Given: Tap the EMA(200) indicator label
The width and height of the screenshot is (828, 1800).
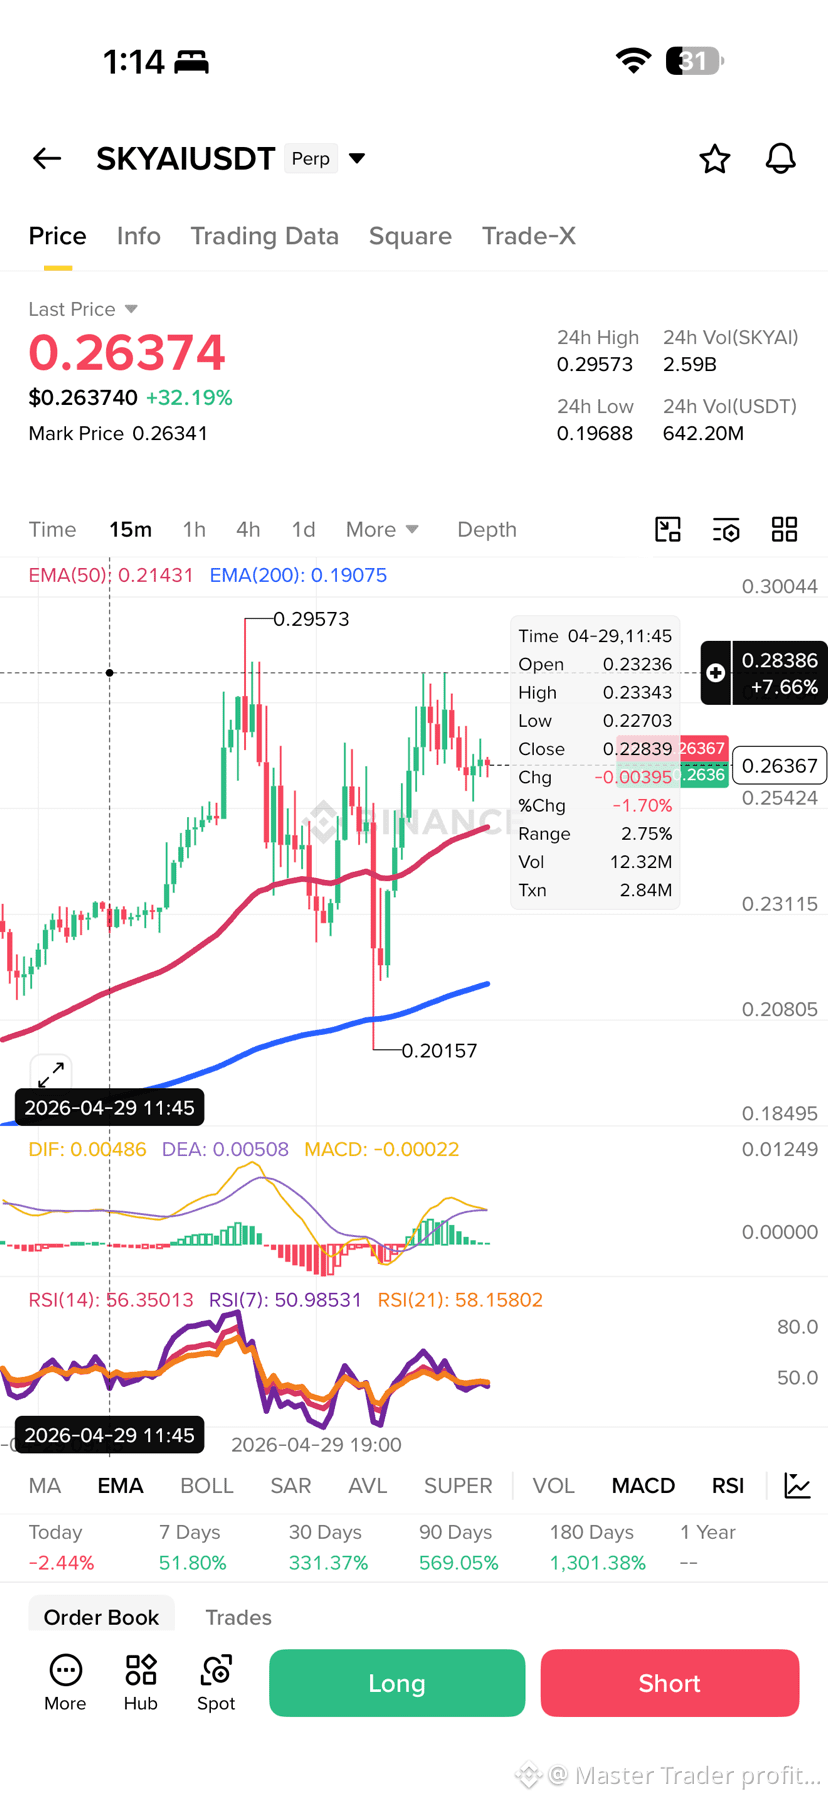Looking at the screenshot, I should pos(298,575).
